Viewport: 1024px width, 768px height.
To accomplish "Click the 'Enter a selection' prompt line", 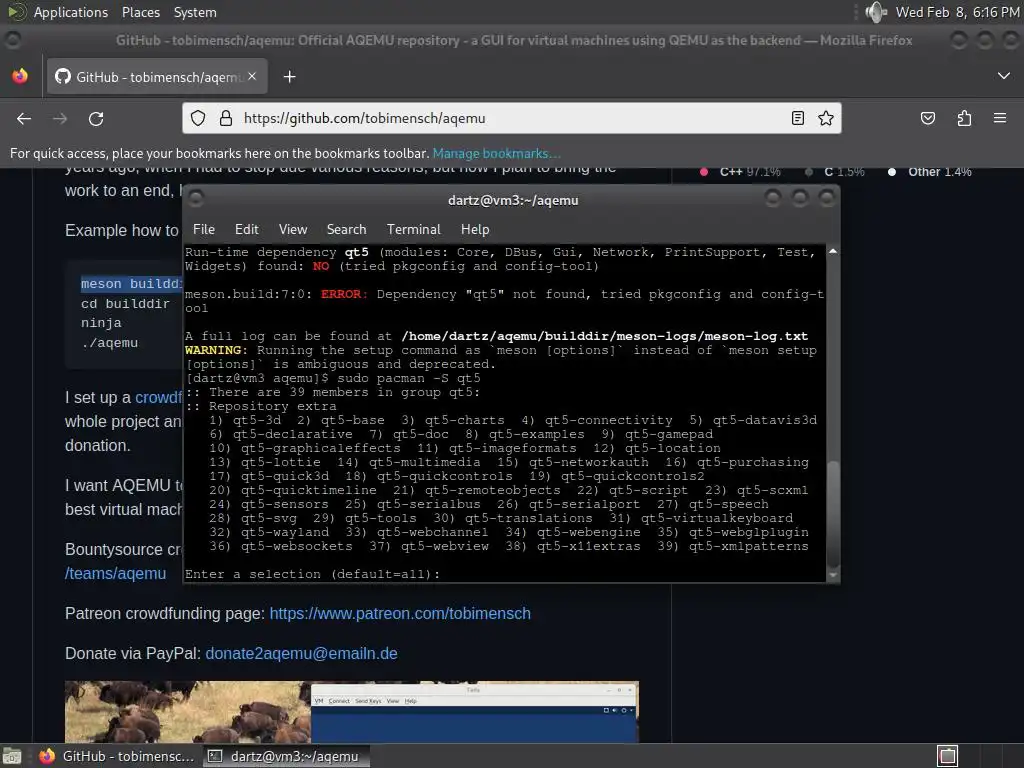I will click(313, 574).
